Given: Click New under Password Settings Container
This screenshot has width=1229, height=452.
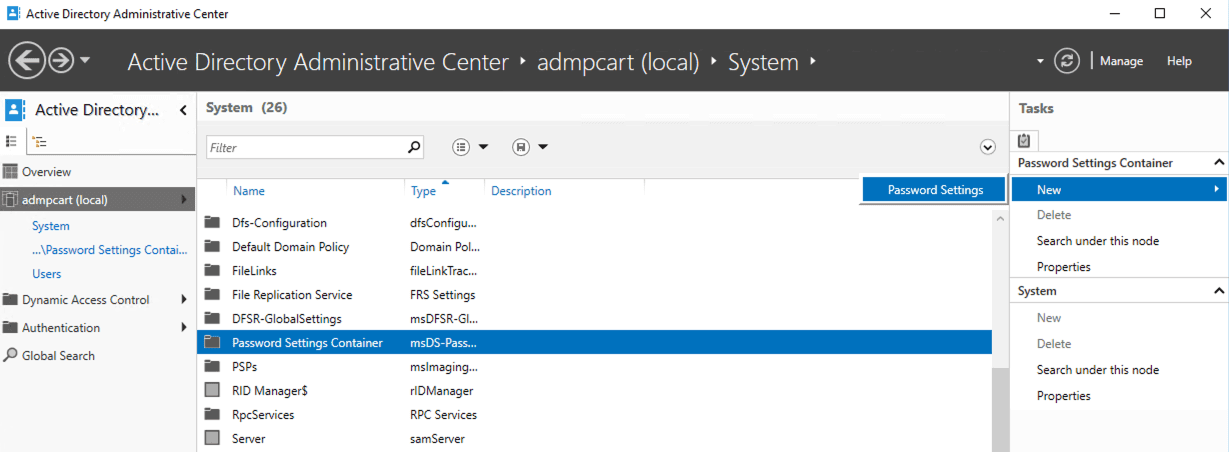Looking at the screenshot, I should [1119, 190].
